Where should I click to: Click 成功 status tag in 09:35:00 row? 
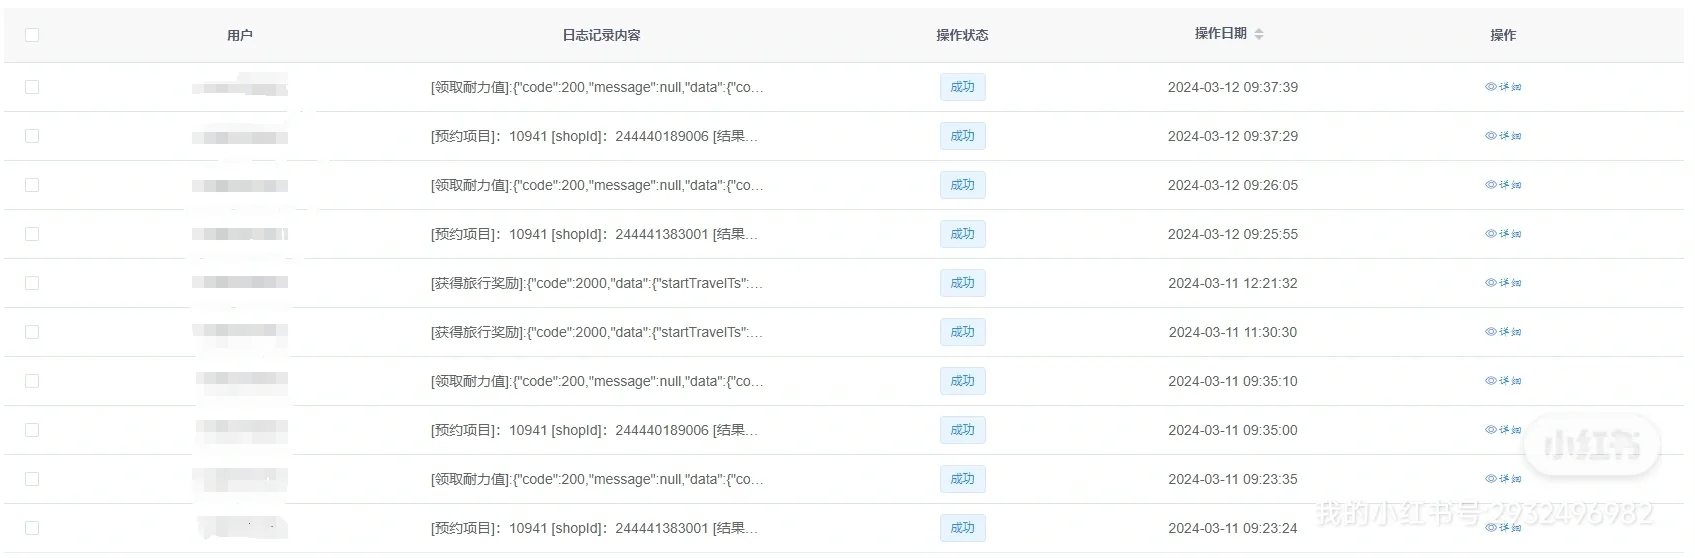click(x=962, y=430)
